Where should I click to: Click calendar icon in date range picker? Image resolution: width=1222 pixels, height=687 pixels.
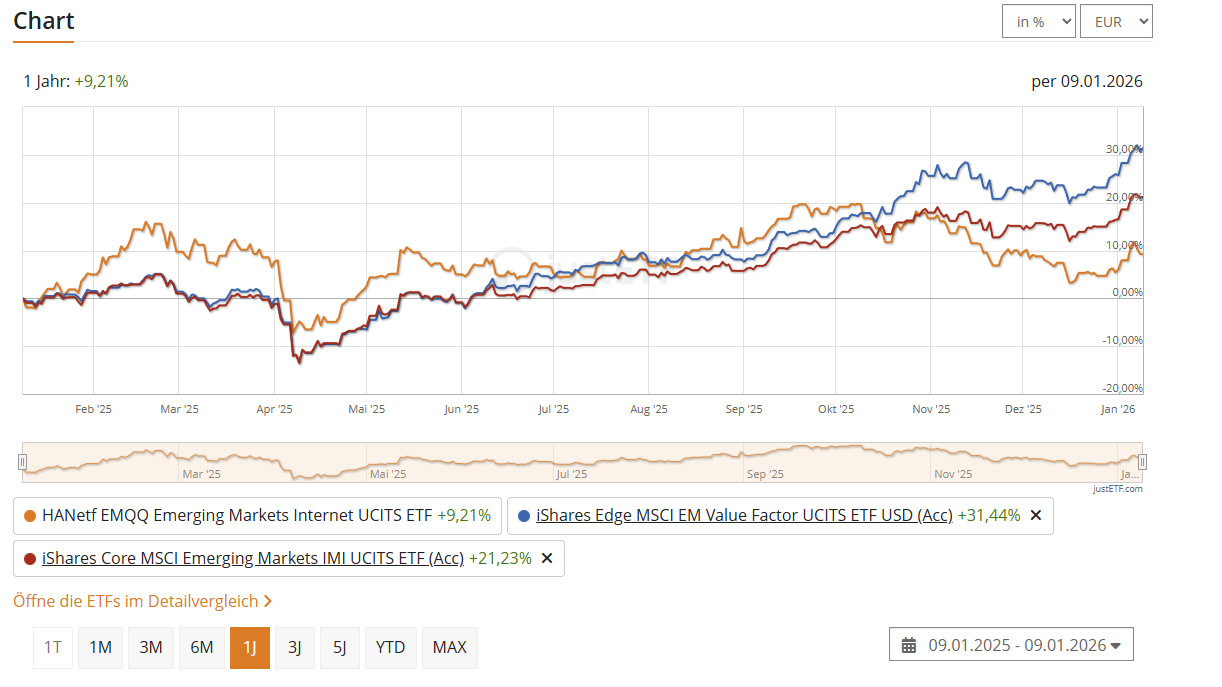[909, 646]
